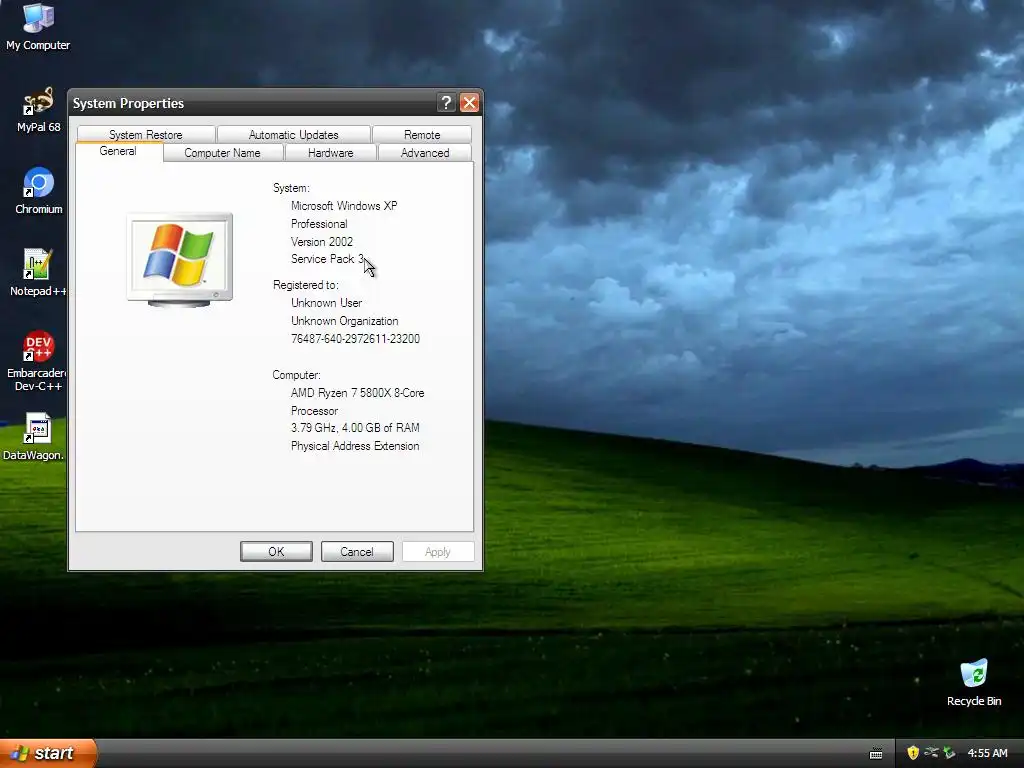Viewport: 1024px width, 768px height.
Task: Select the Recycle Bin icon
Action: click(974, 682)
